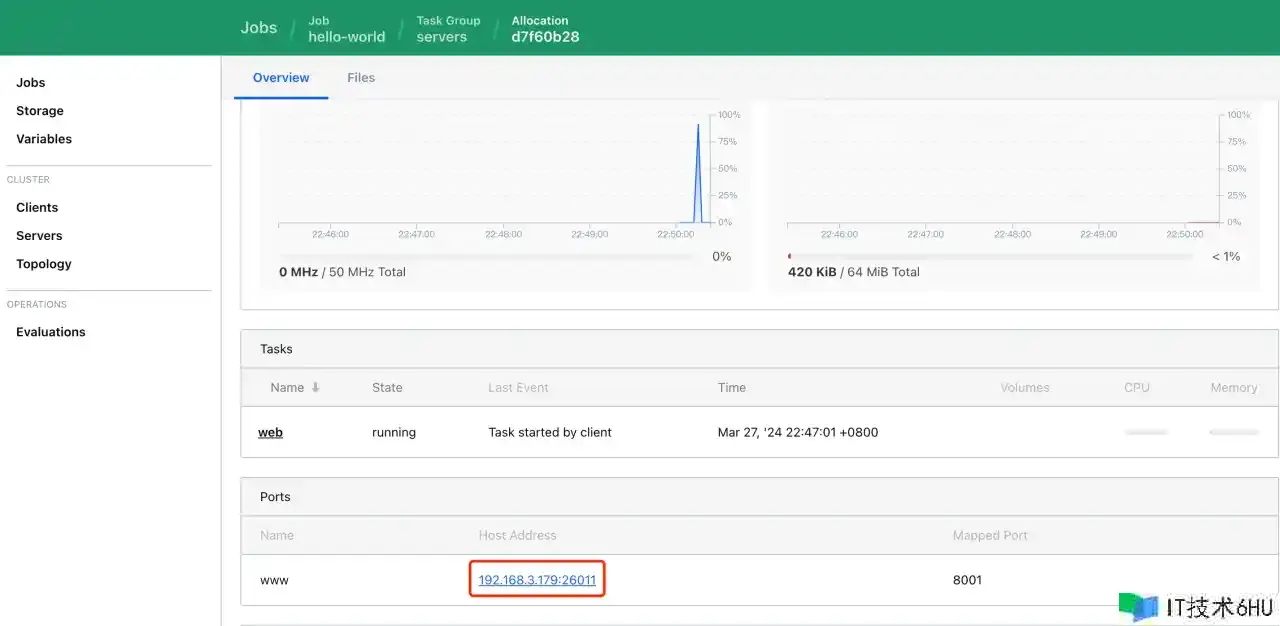
Task: Open Storage in the sidebar
Action: (x=40, y=111)
